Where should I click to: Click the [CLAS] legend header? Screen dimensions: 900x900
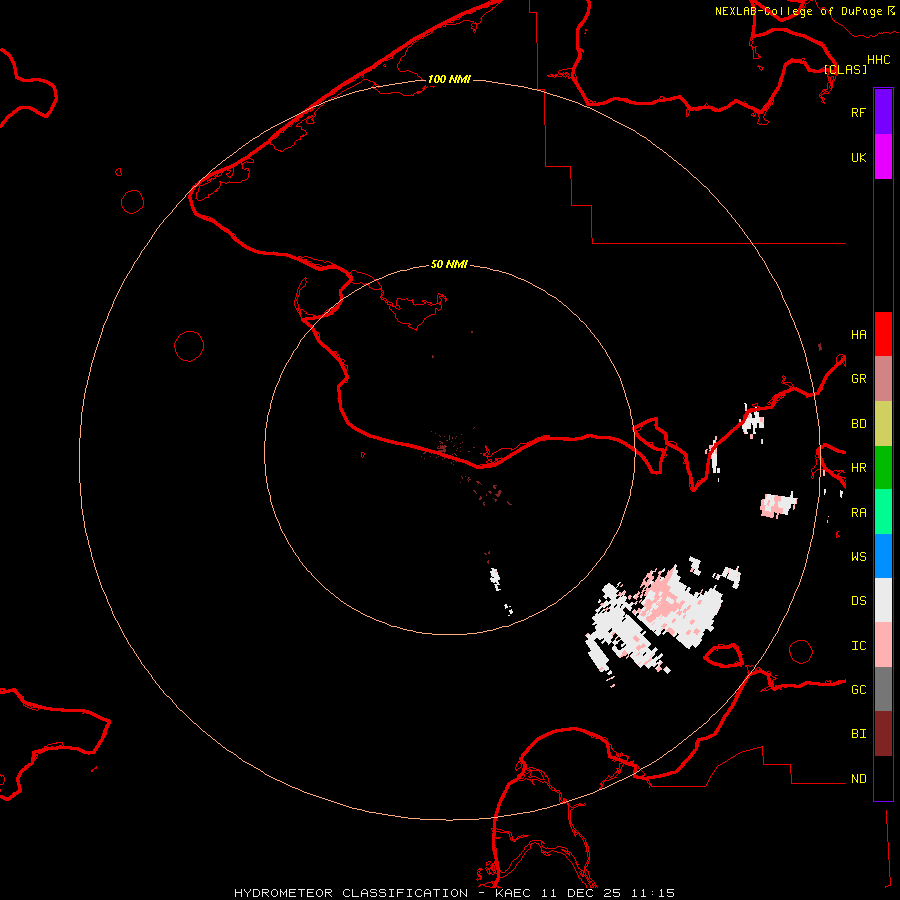pos(845,69)
